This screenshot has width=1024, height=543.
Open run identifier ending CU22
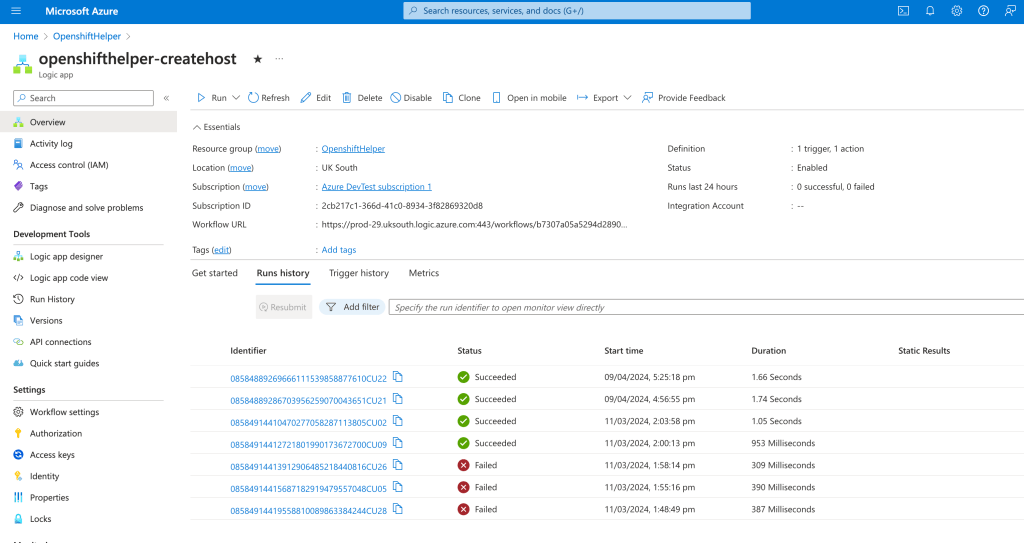(x=308, y=378)
